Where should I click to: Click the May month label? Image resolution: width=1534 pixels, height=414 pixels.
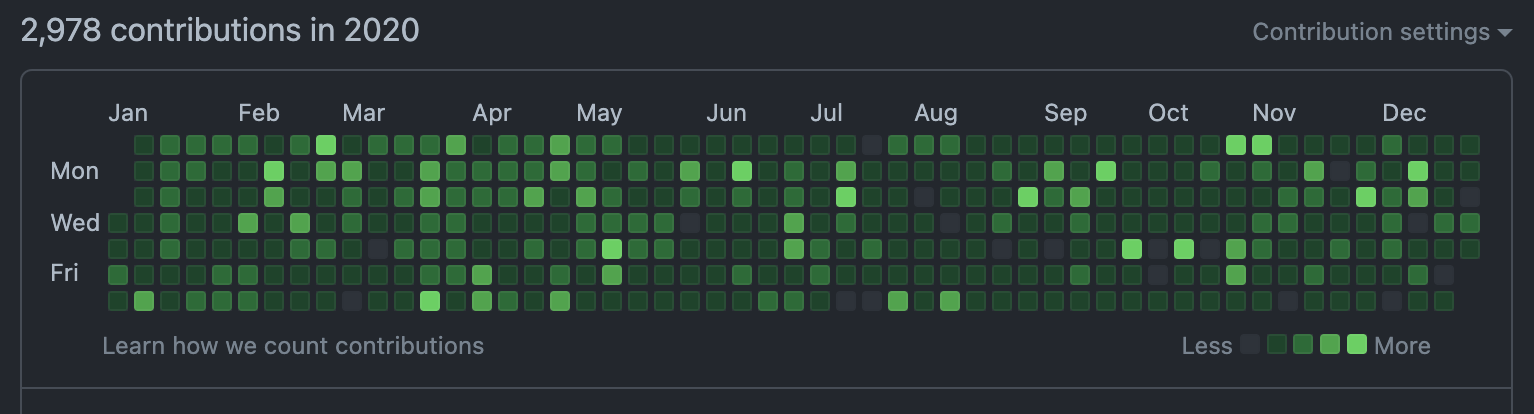pyautogui.click(x=599, y=113)
